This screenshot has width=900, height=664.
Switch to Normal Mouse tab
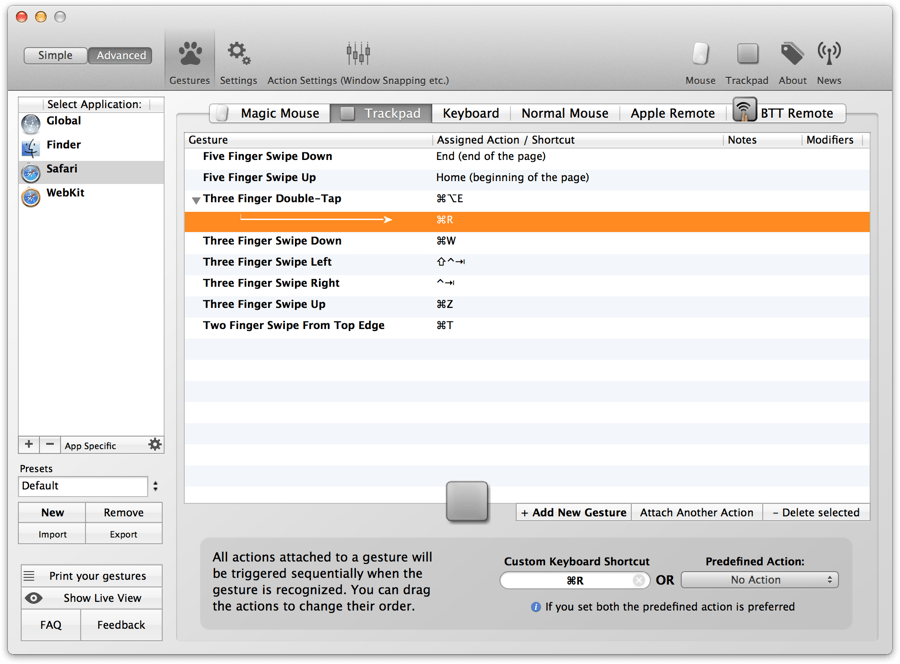565,113
